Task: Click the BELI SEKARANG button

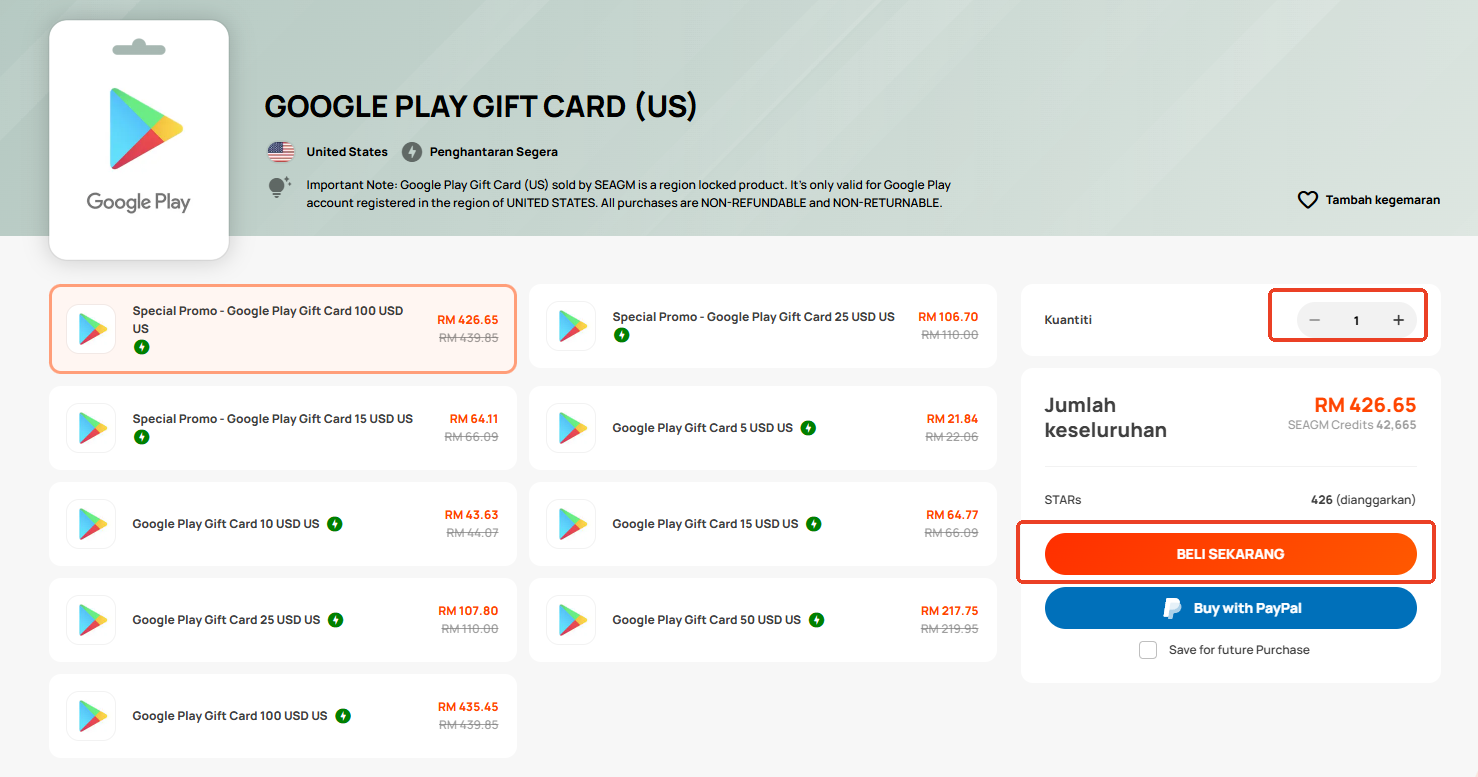Action: pyautogui.click(x=1231, y=554)
